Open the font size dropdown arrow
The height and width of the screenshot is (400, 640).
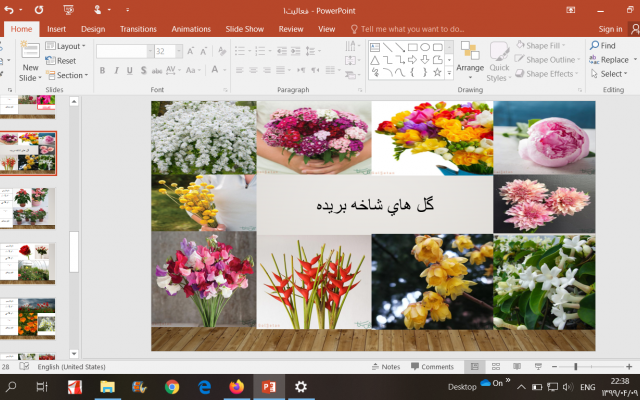(x=179, y=51)
